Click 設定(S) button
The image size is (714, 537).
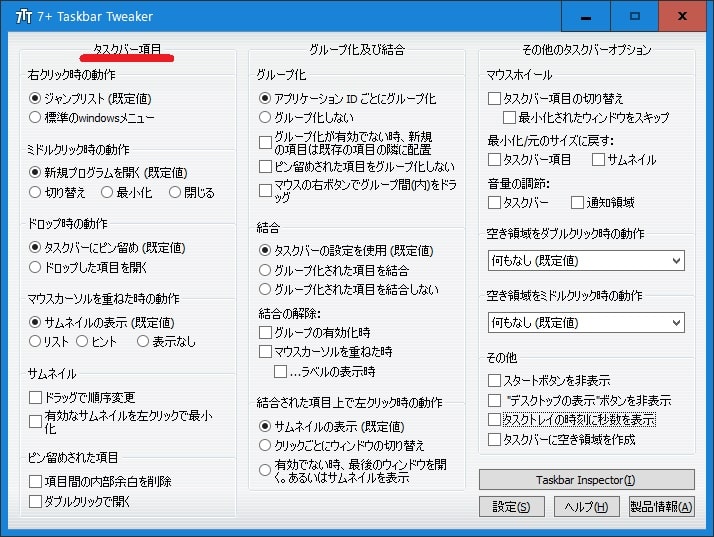click(511, 506)
